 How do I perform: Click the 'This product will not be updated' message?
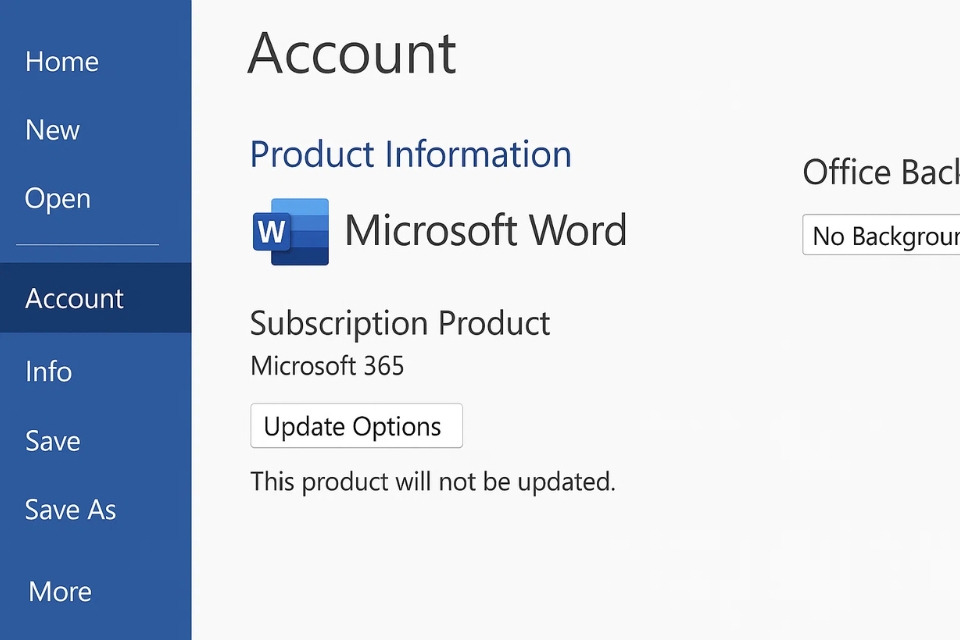[x=432, y=482]
